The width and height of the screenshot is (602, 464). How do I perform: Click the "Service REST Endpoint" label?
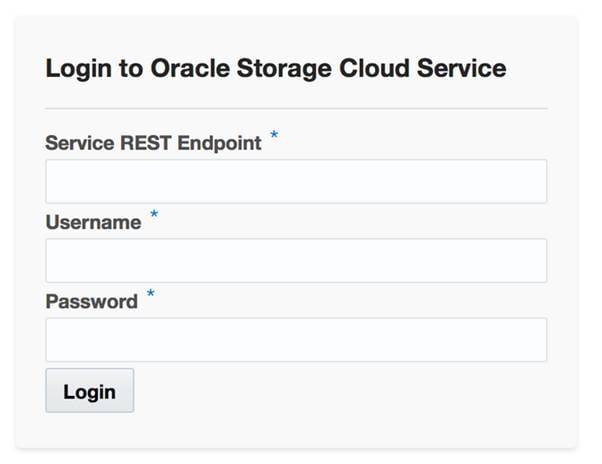[153, 143]
